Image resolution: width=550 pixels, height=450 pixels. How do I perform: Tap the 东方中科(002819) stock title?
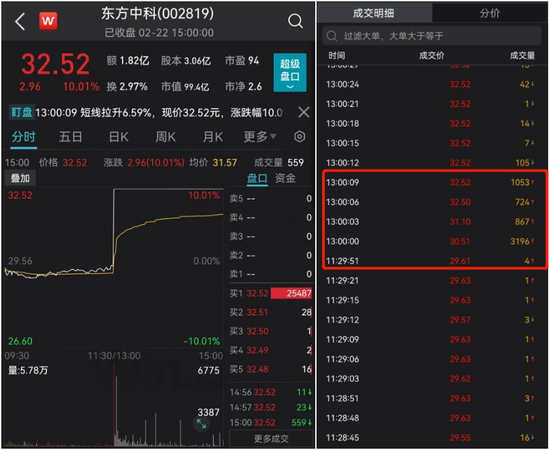click(157, 13)
